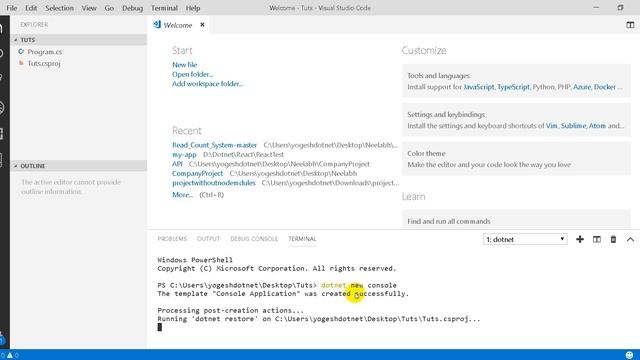The image size is (640, 360).
Task: Open the Go menu
Action: (x=109, y=8)
